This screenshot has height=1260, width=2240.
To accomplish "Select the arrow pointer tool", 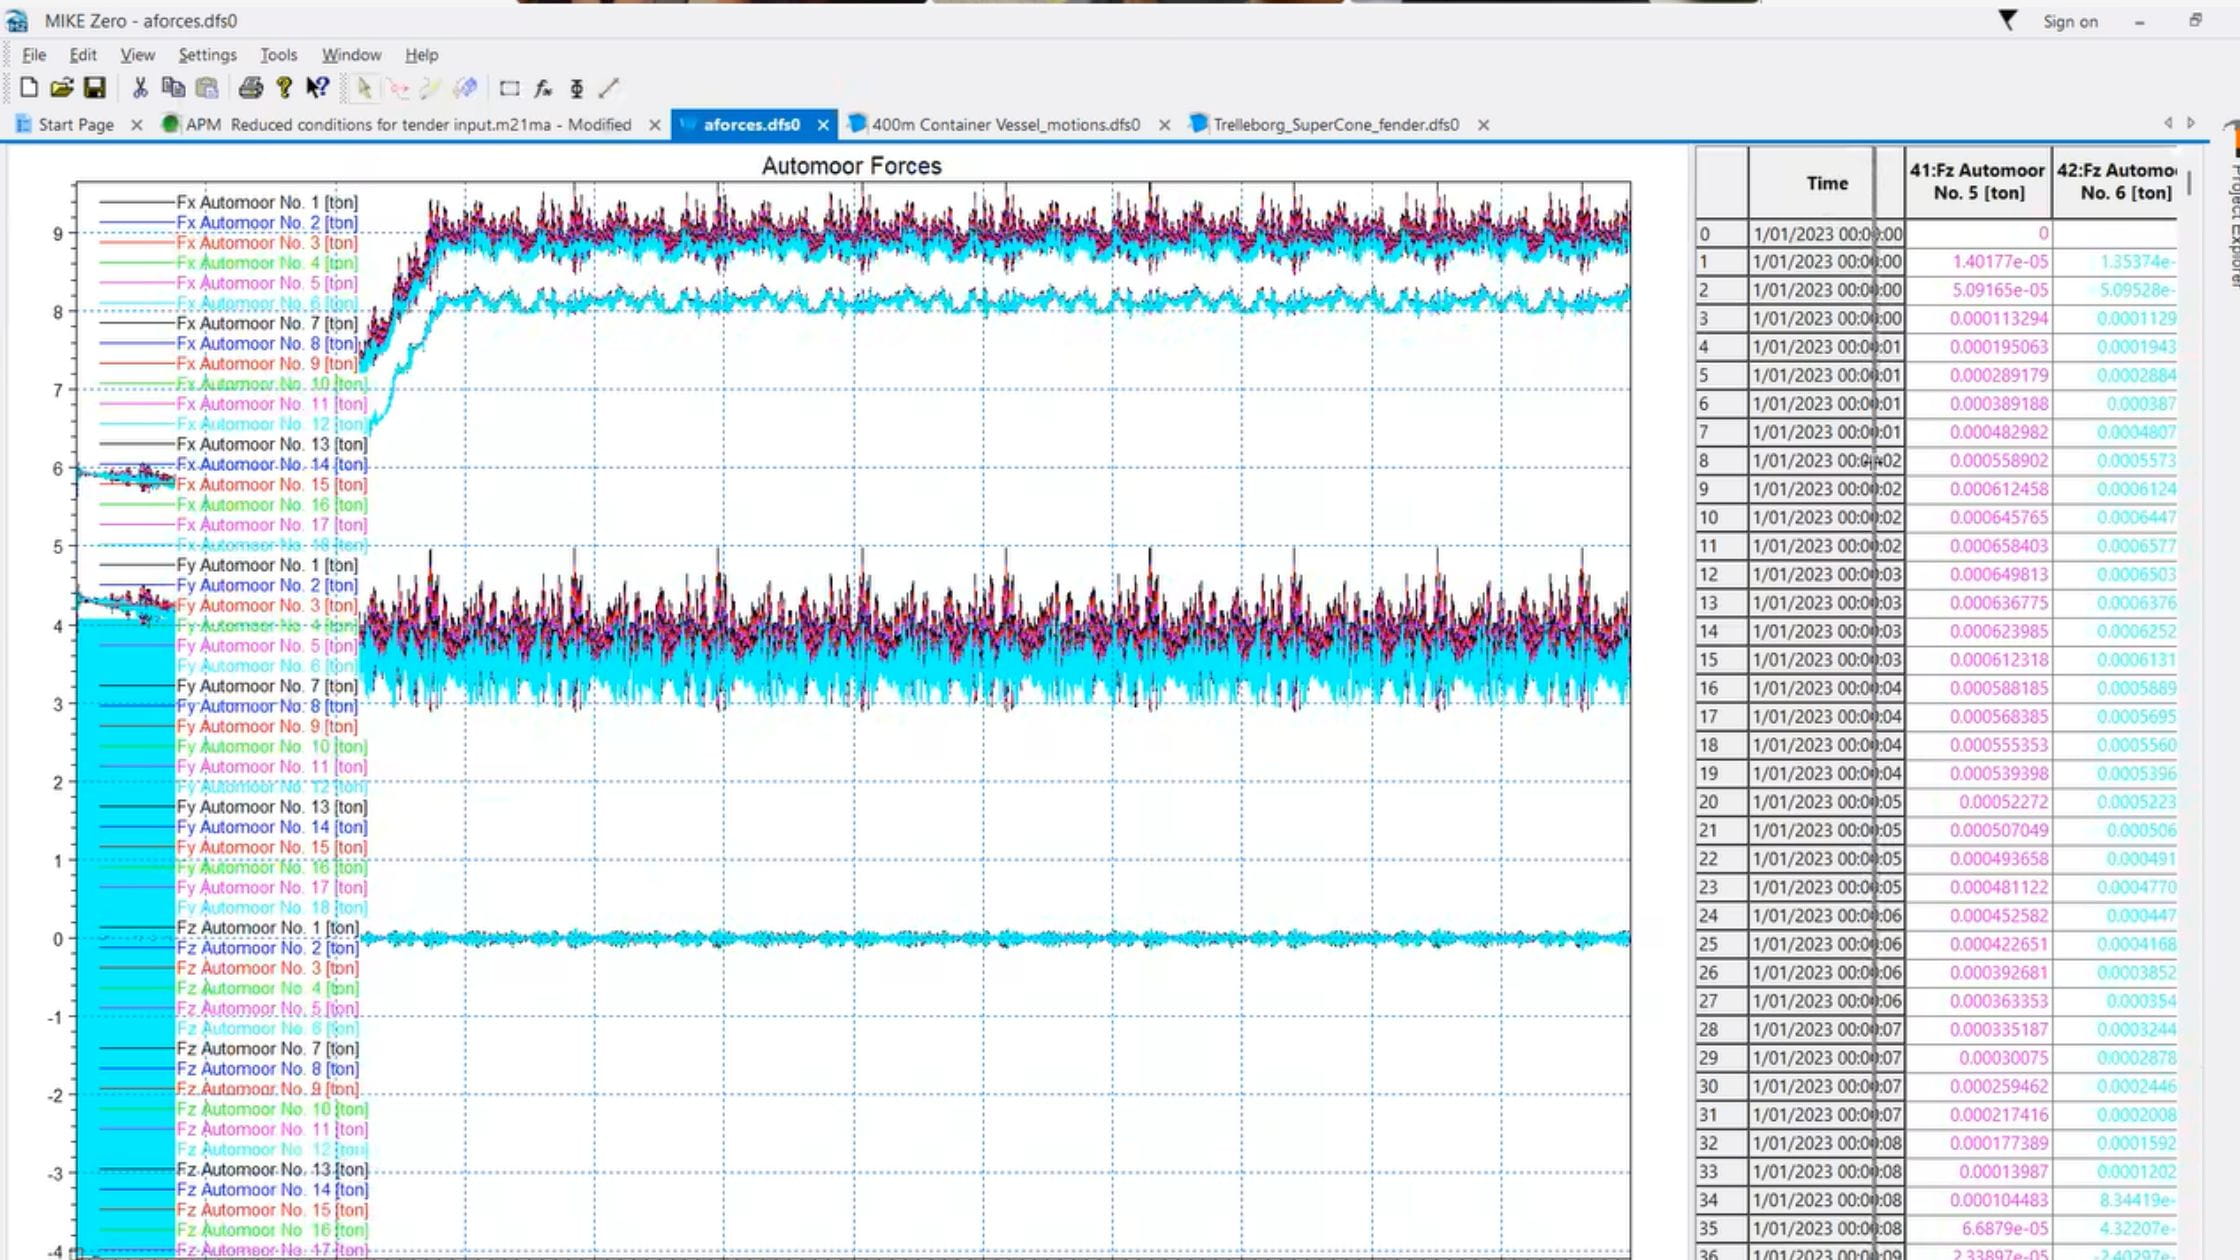I will [x=365, y=88].
